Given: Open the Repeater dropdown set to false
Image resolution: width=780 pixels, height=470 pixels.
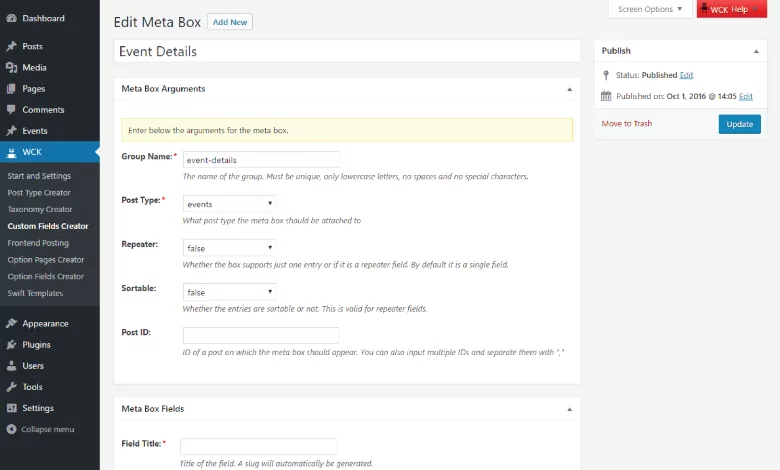Looking at the screenshot, I should pos(229,248).
